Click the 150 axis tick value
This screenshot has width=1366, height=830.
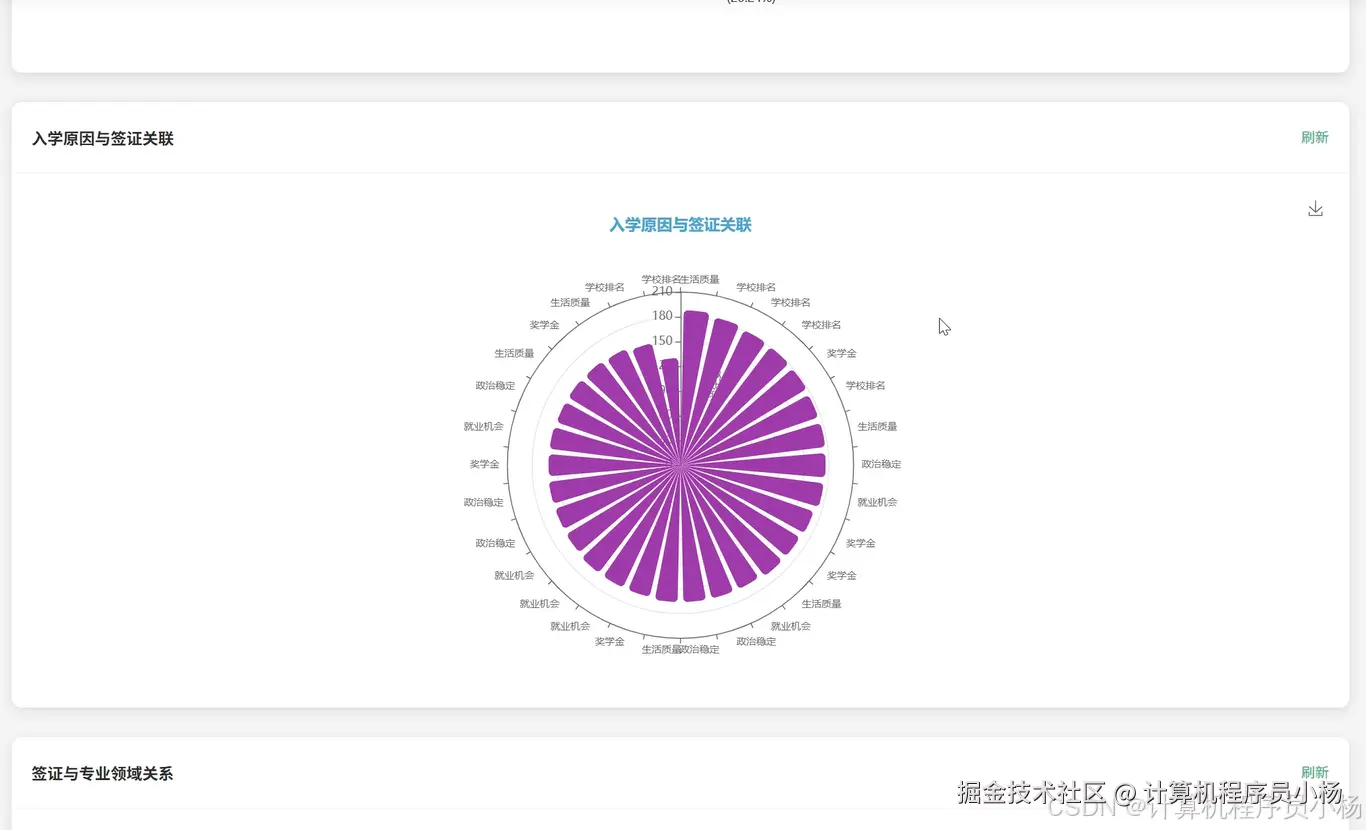(x=660, y=339)
